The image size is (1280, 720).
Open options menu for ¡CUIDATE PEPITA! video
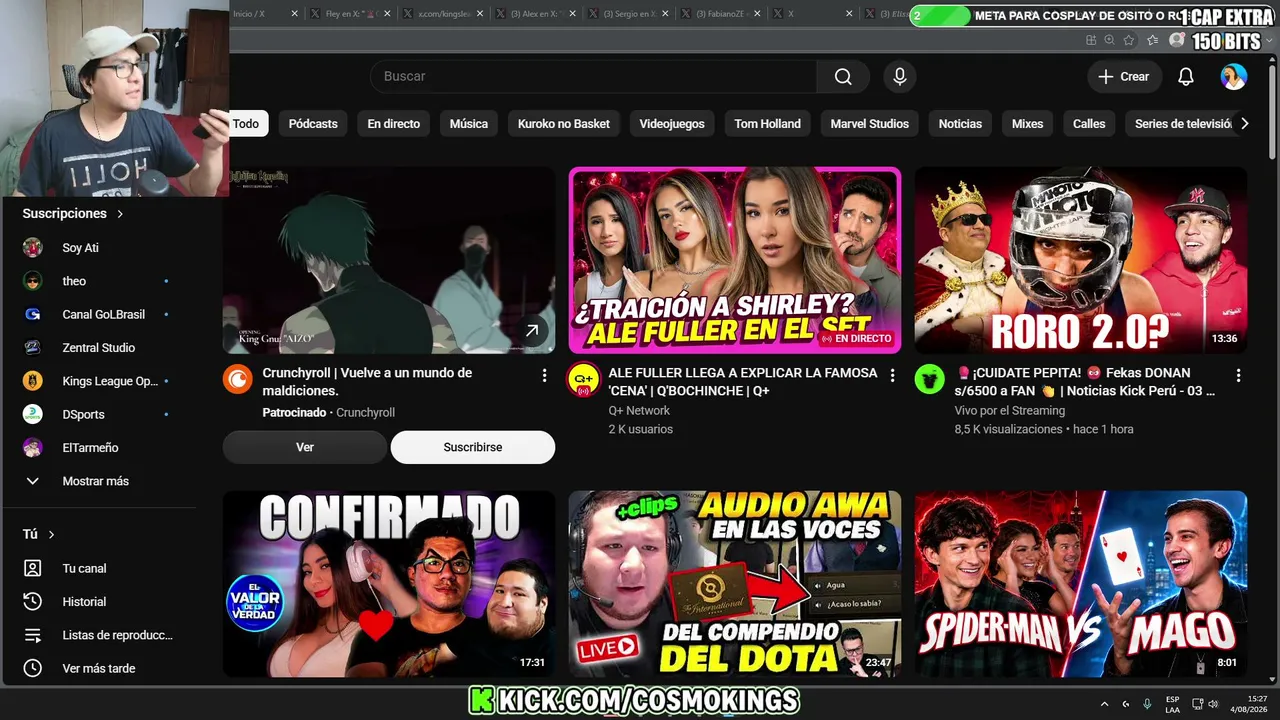tap(1238, 375)
